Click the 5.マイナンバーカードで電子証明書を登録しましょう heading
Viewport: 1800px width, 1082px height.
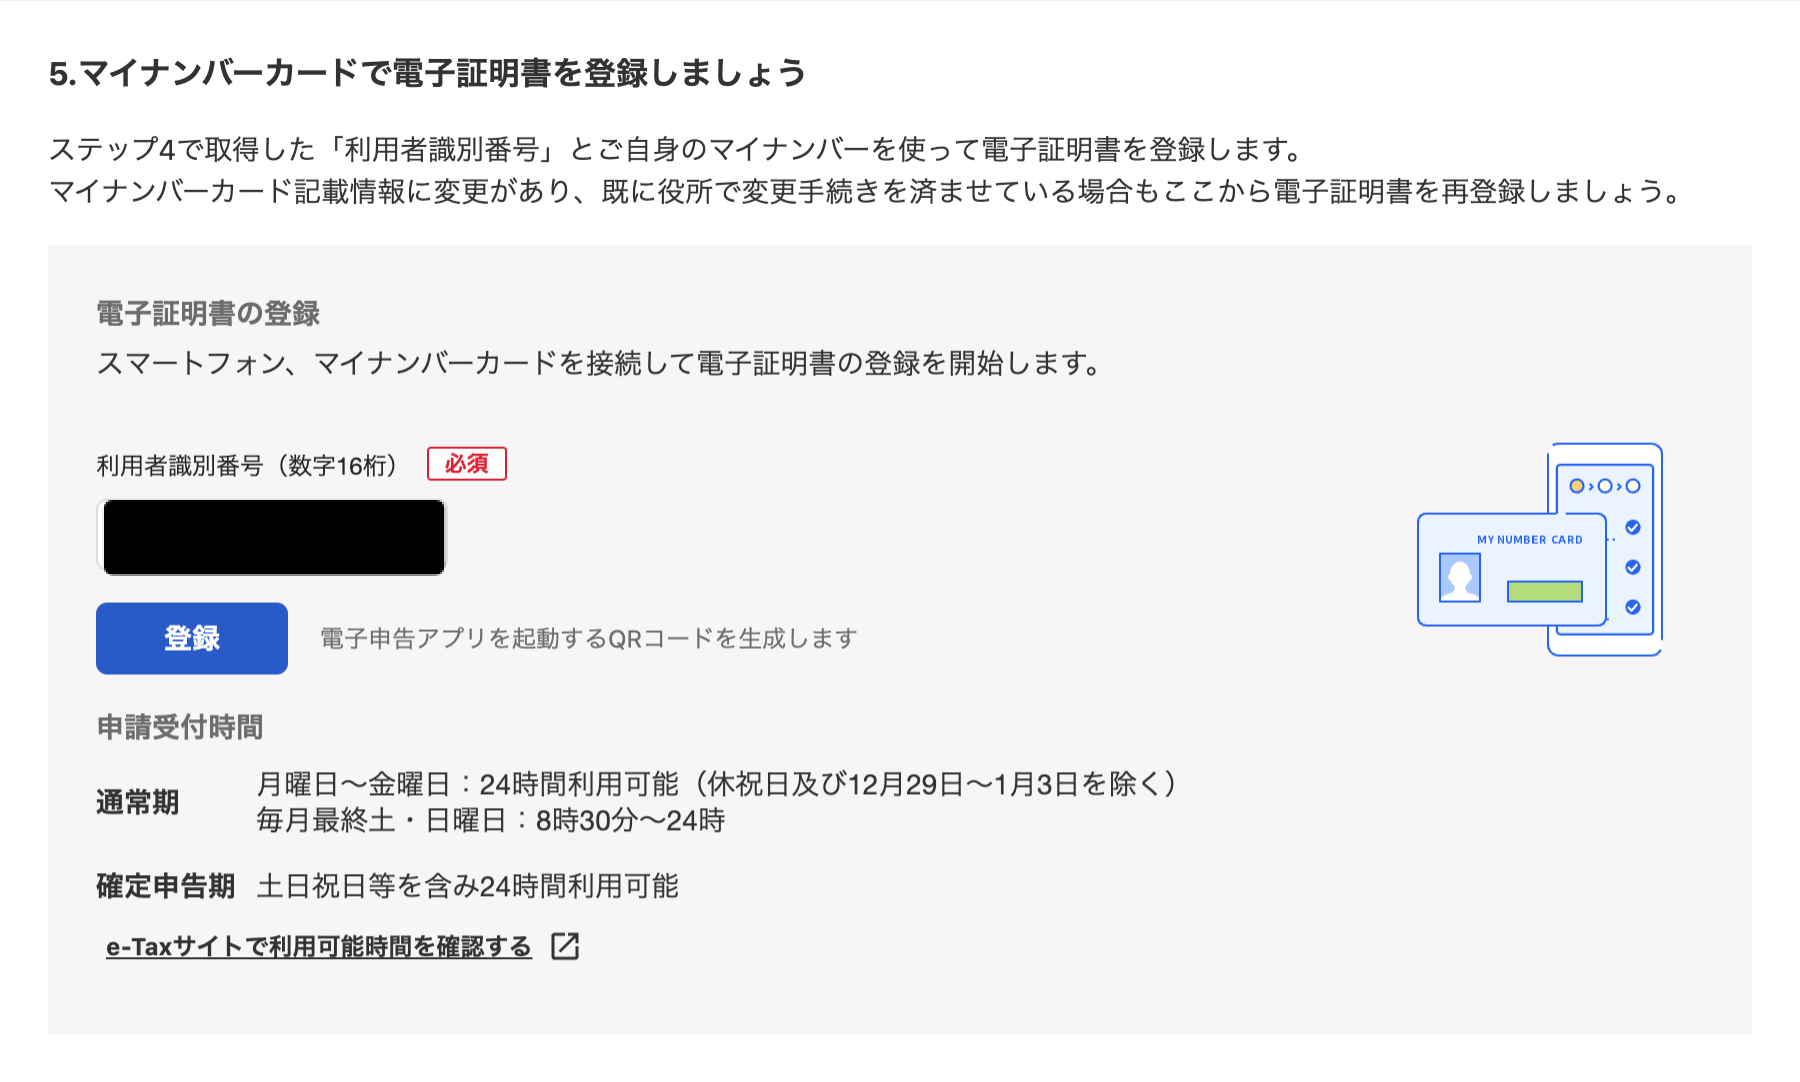point(427,73)
